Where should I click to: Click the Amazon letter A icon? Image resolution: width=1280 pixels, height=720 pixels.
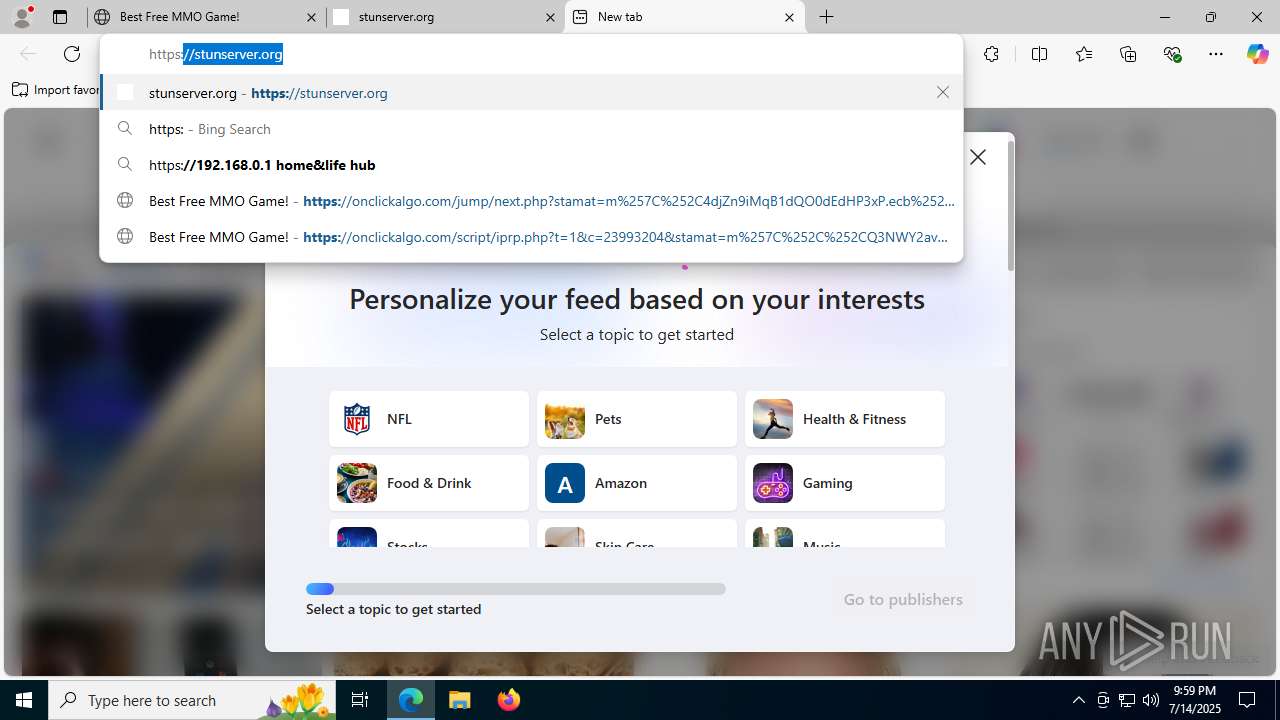(565, 483)
